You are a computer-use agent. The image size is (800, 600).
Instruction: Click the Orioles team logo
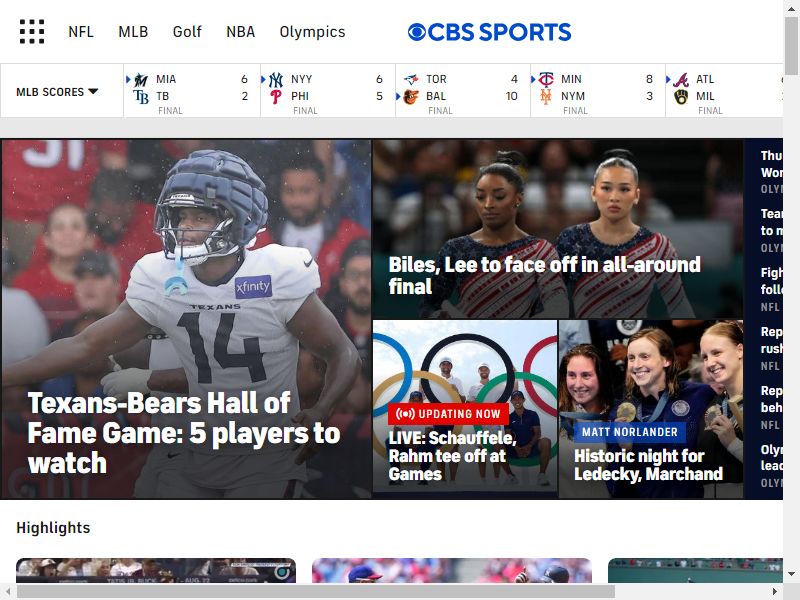(411, 96)
